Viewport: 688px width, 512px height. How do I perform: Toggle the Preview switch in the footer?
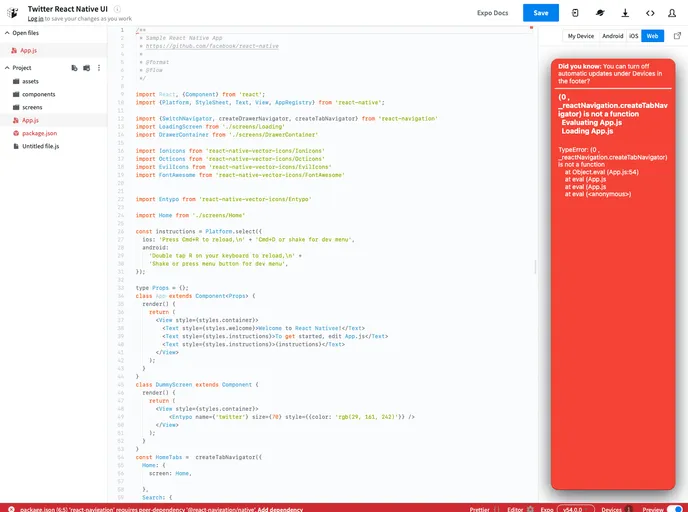click(675, 509)
